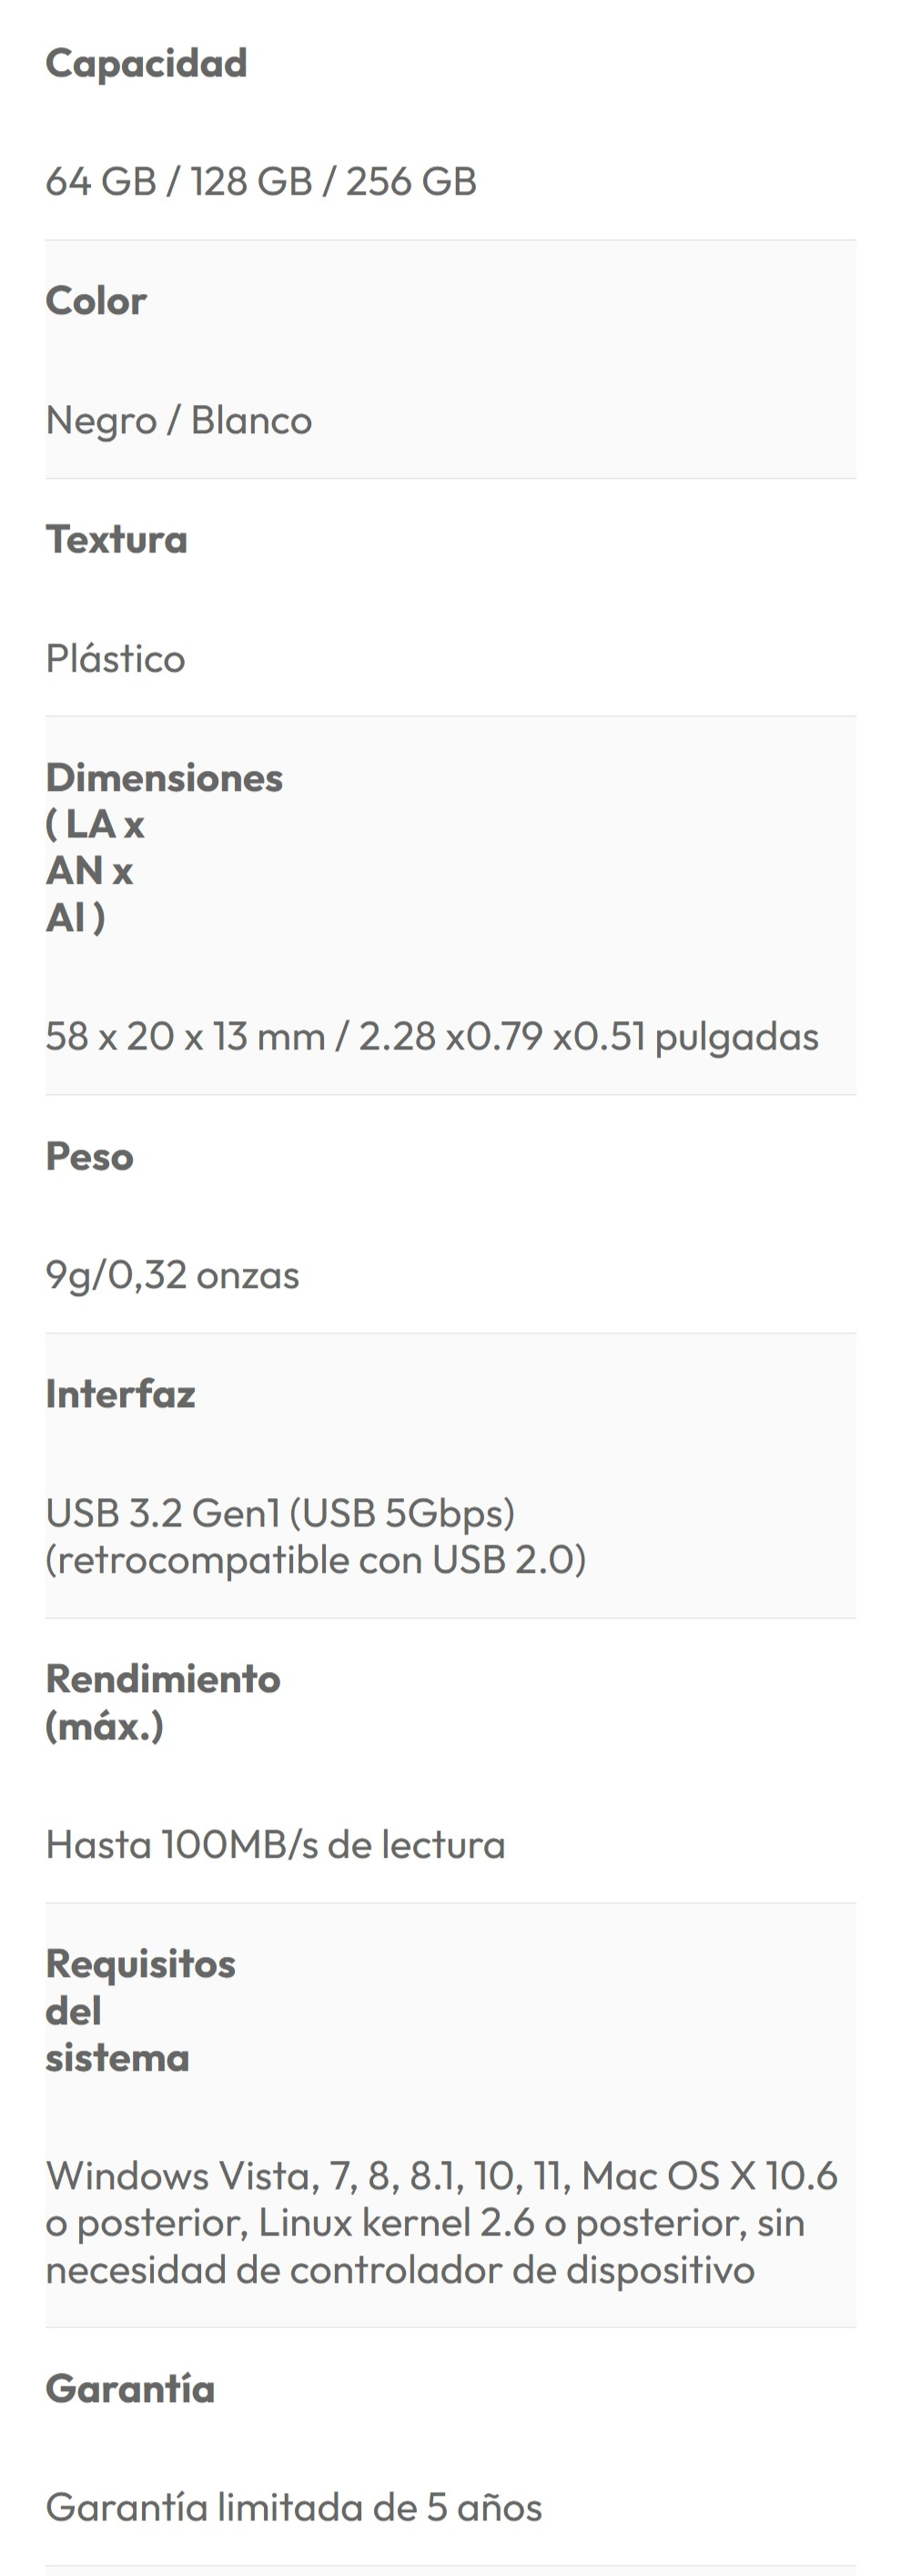
Task: Select the Garantía limitada de 5 años value
Action: coord(294,2507)
